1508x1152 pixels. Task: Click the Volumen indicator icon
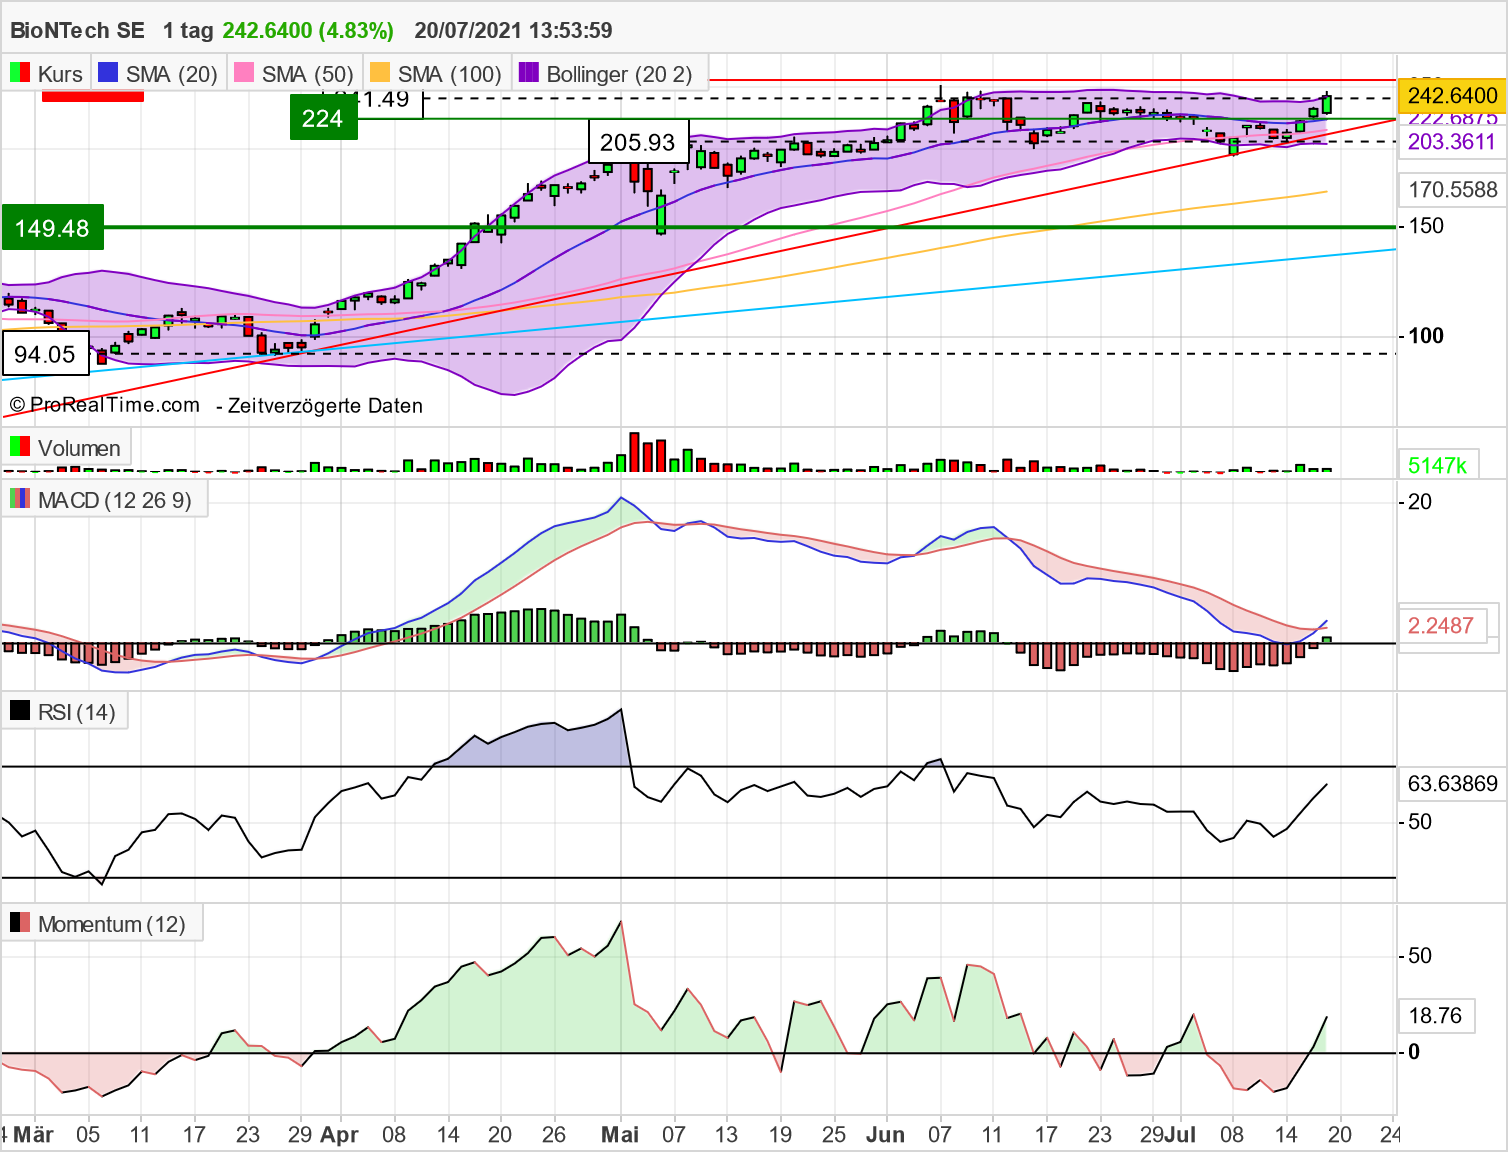point(18,447)
